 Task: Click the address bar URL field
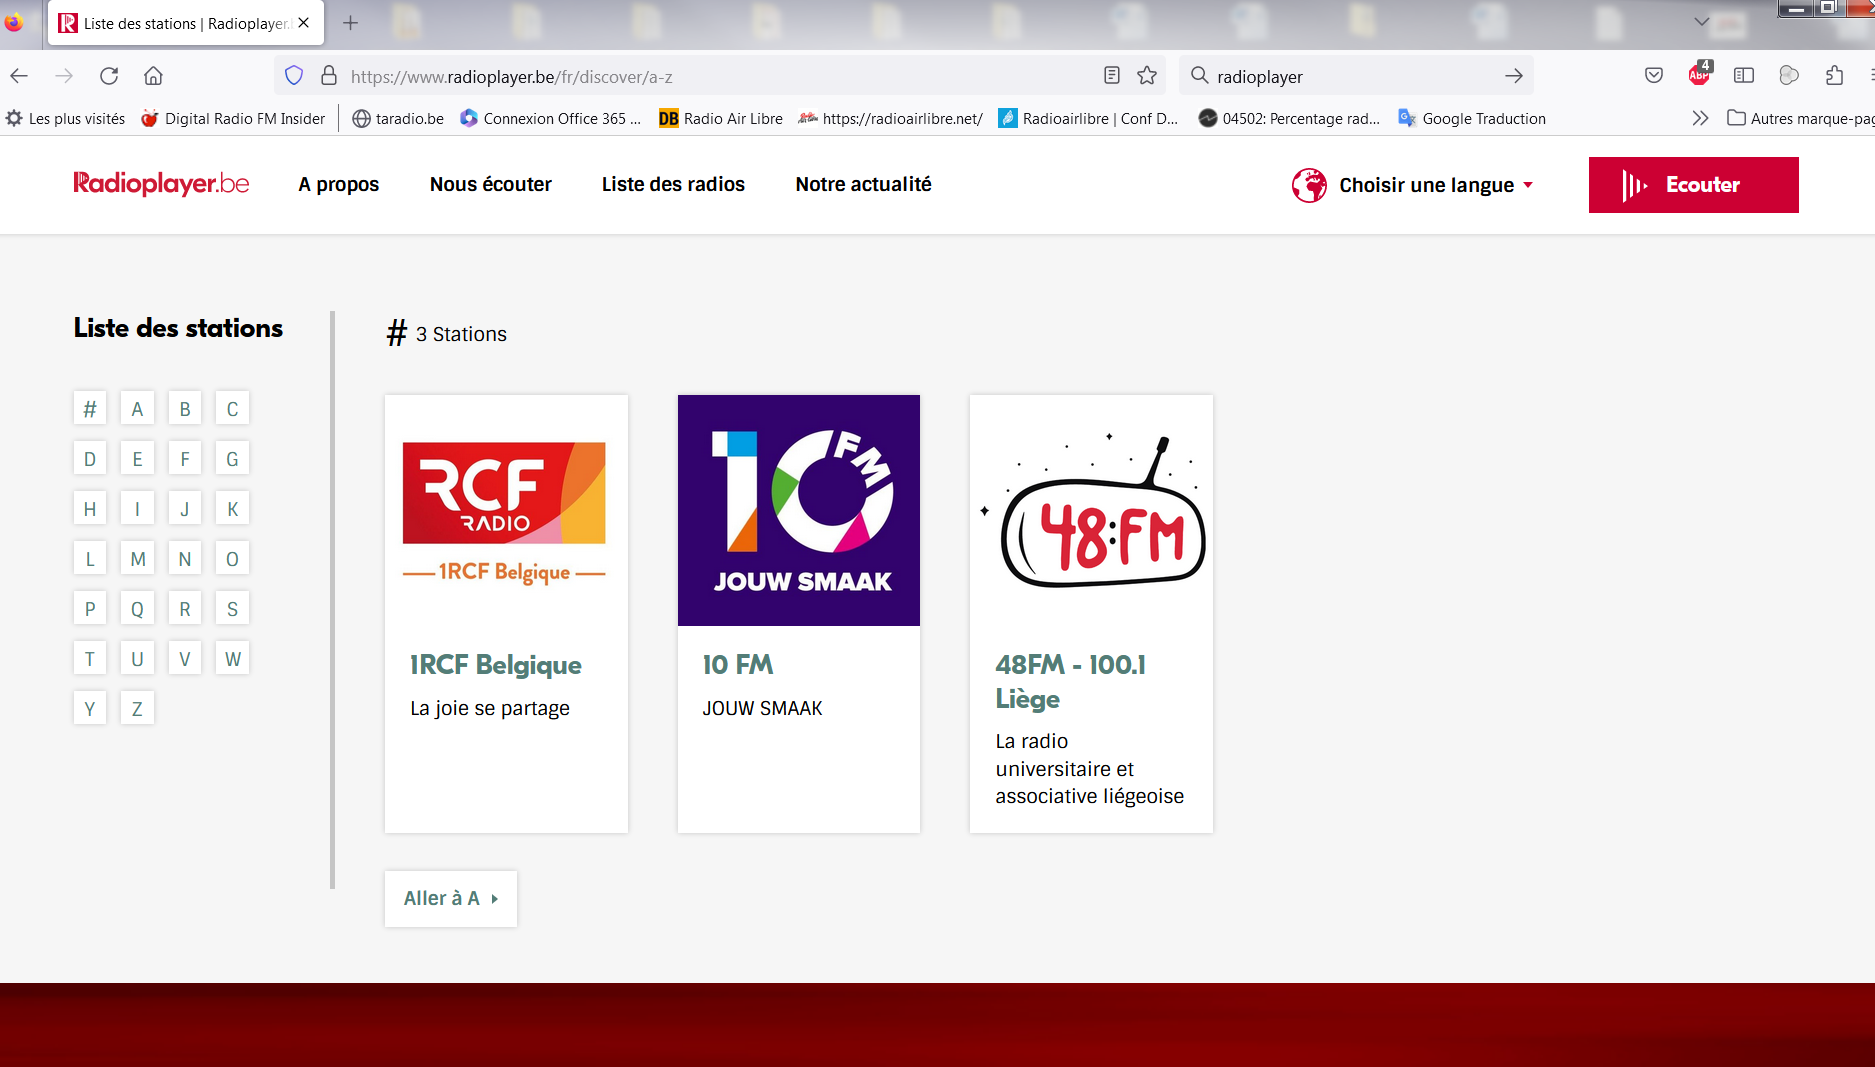coord(720,76)
